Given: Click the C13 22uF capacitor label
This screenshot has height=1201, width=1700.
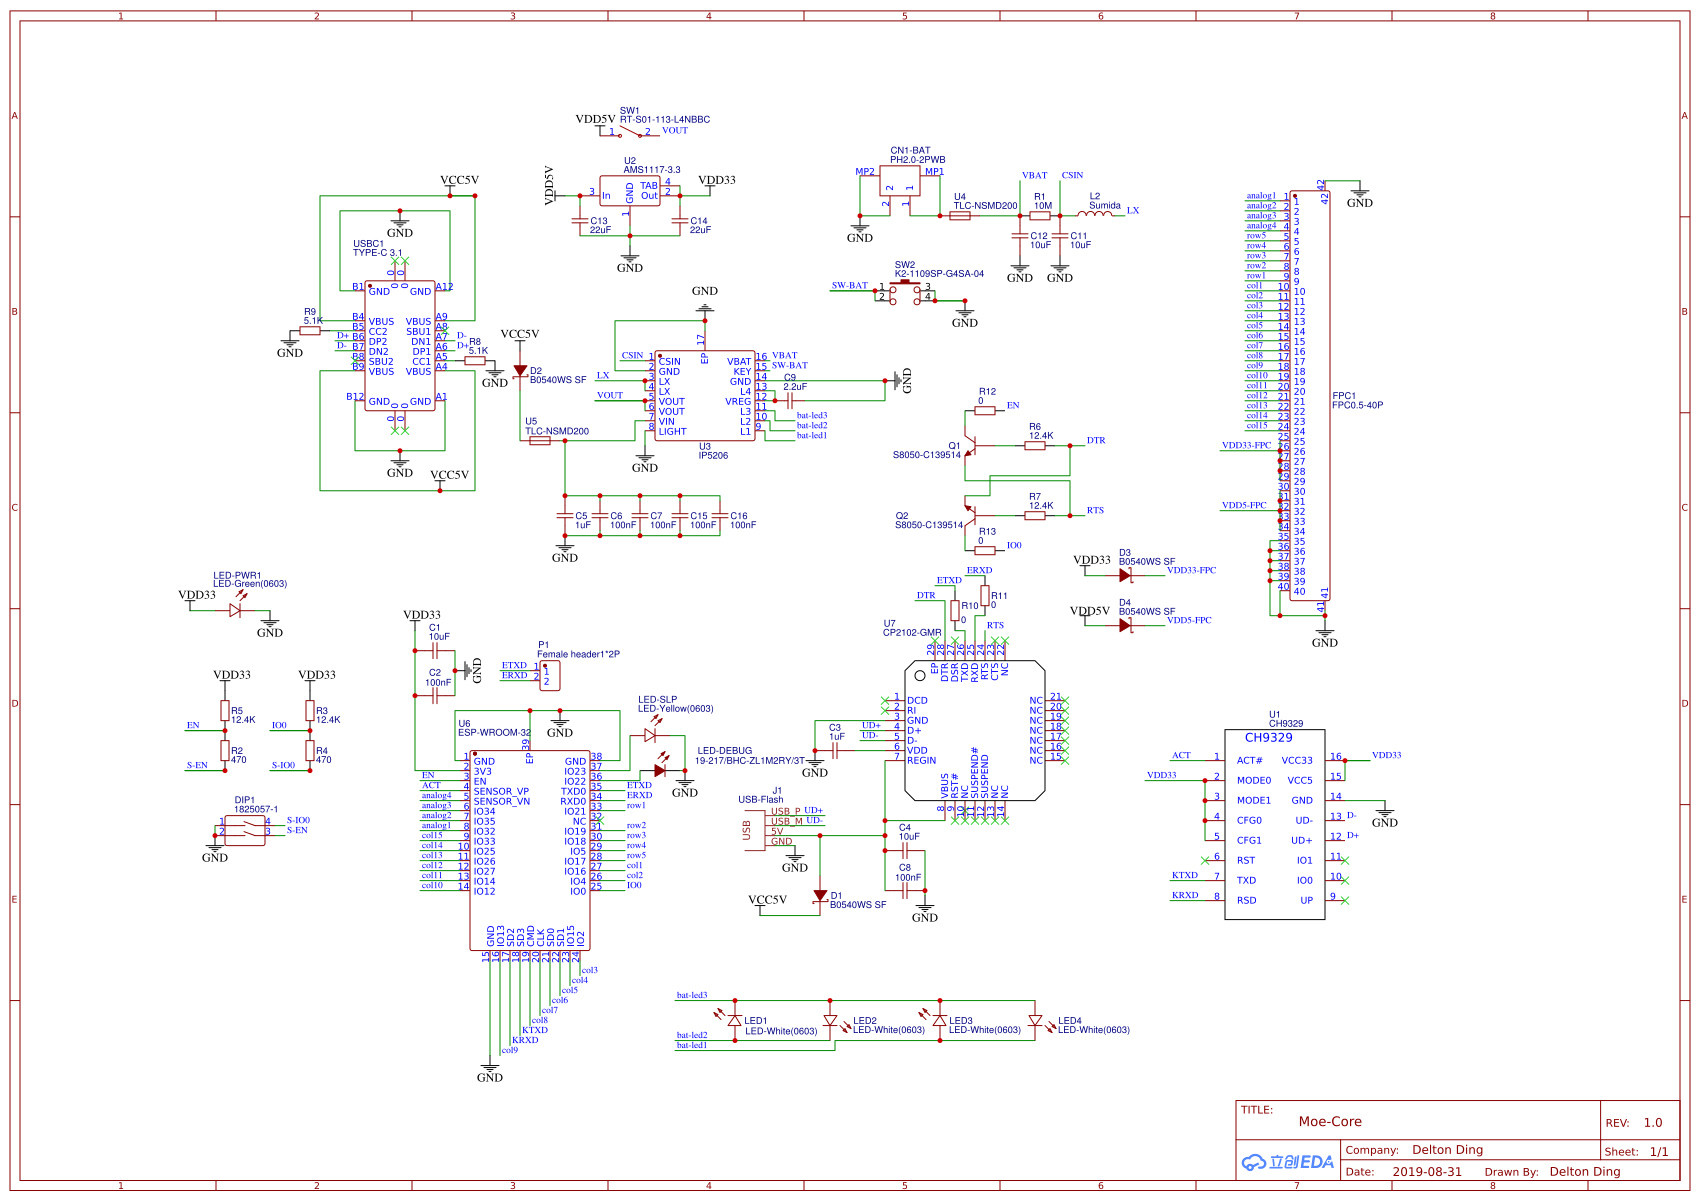Looking at the screenshot, I should click(600, 226).
